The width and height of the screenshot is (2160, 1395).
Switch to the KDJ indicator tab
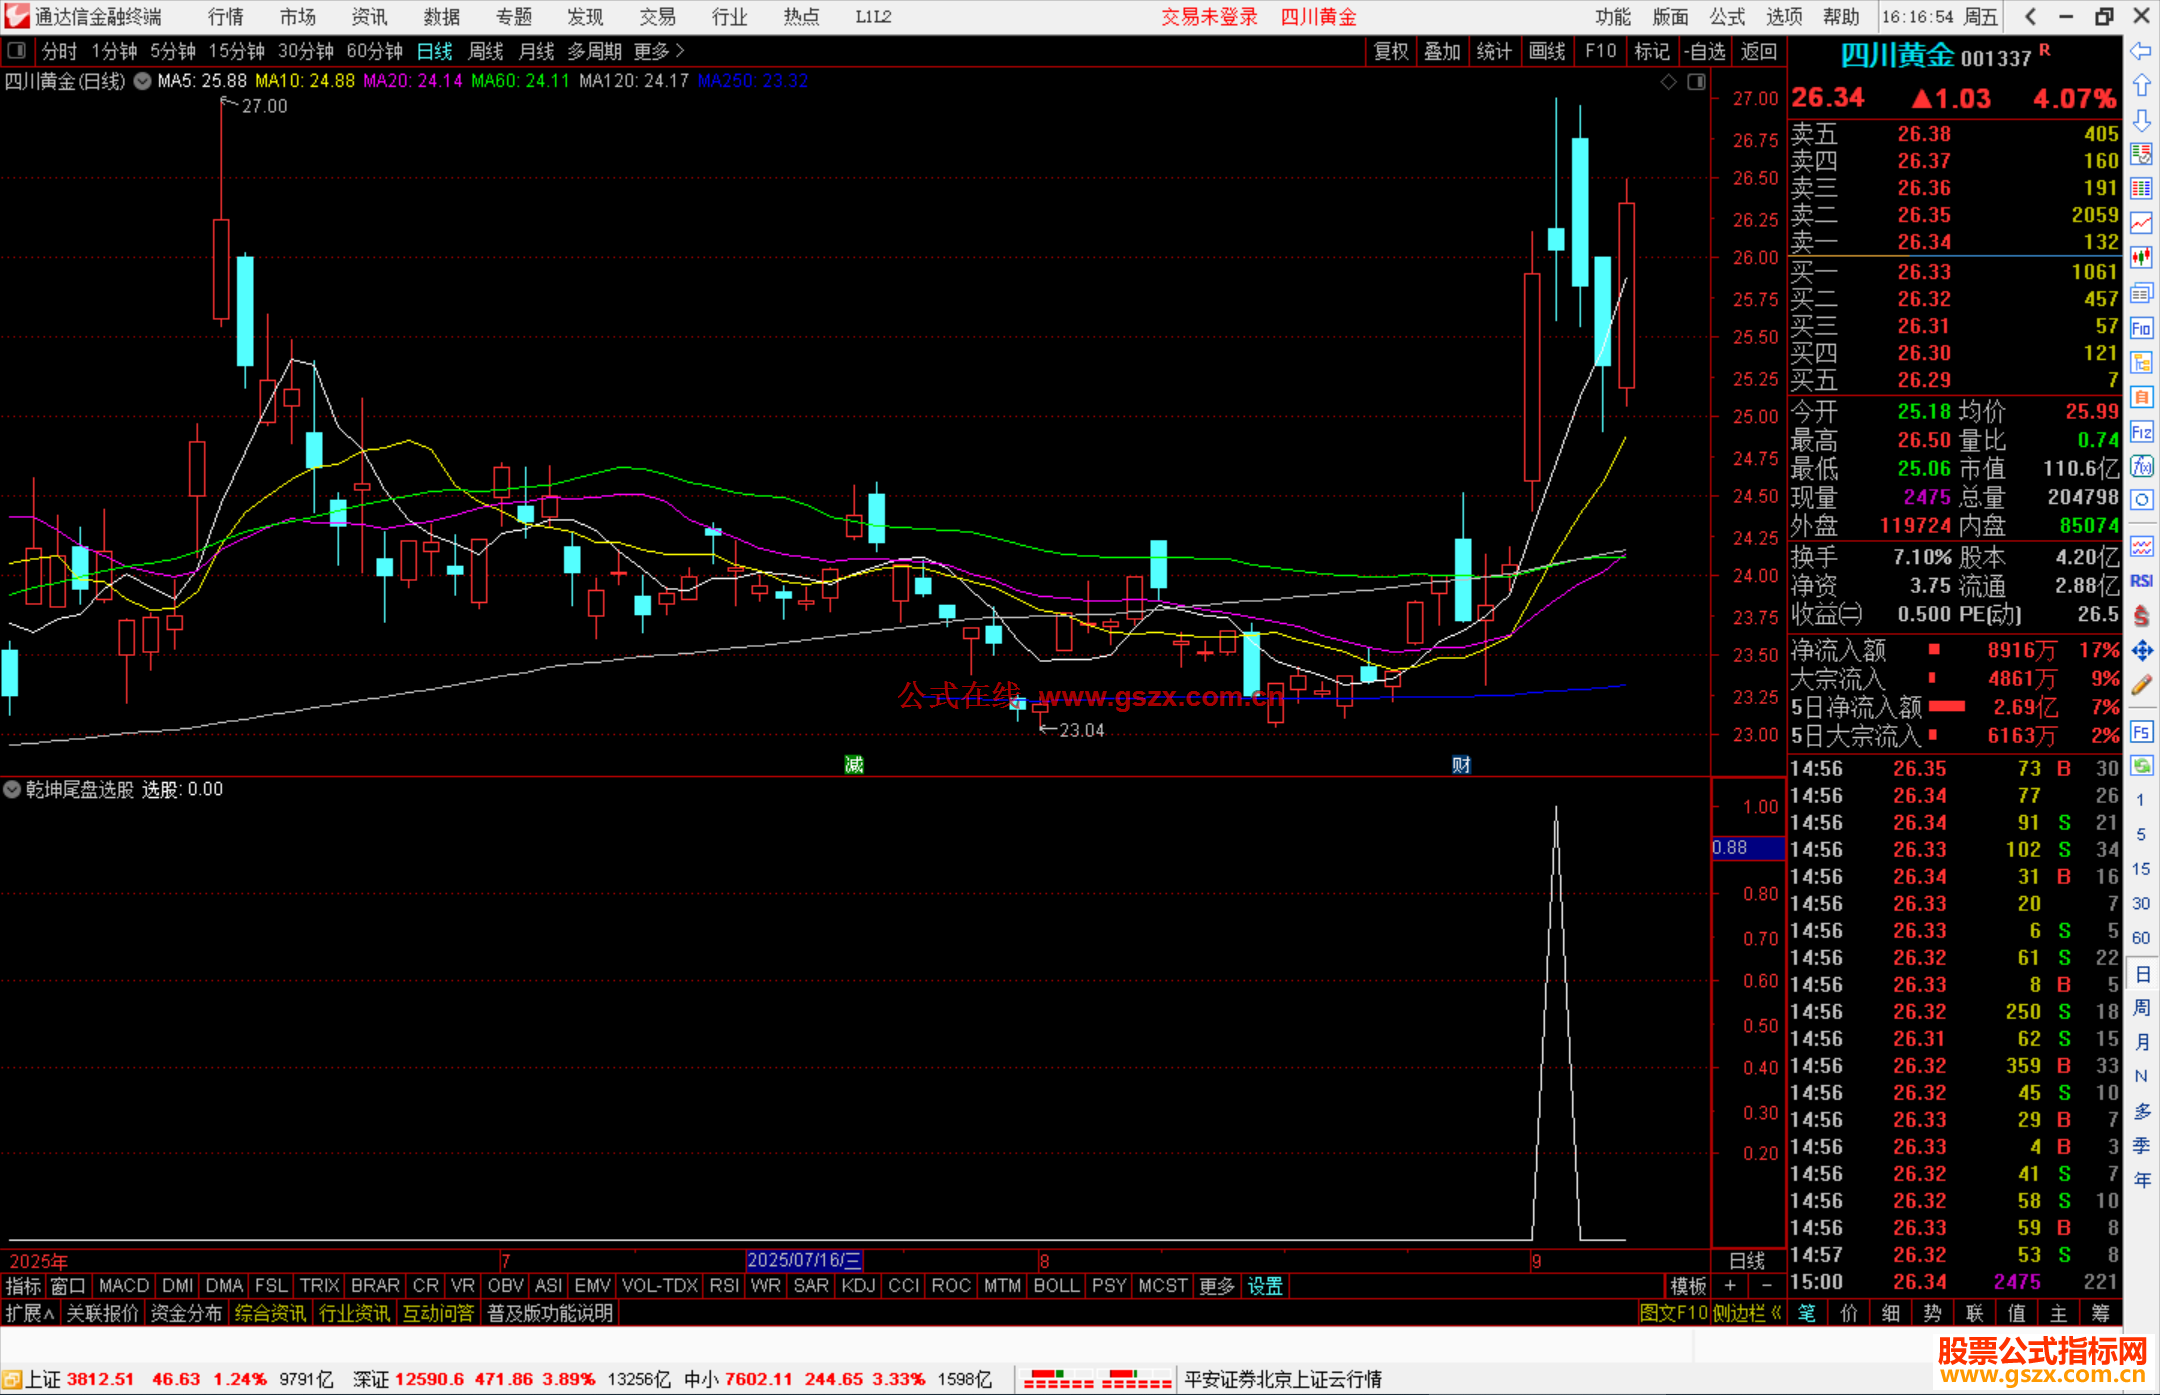pyautogui.click(x=858, y=1286)
